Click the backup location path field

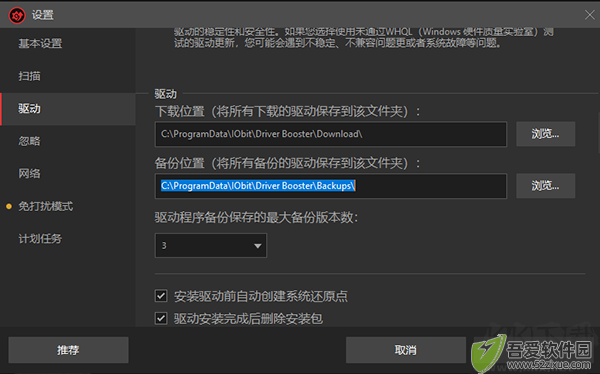tap(331, 186)
